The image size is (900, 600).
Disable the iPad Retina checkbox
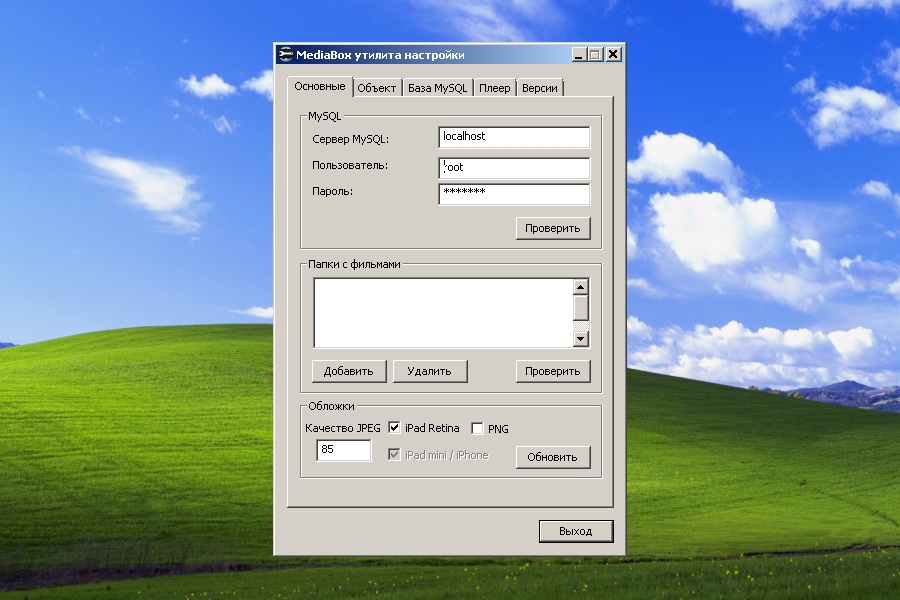point(393,428)
